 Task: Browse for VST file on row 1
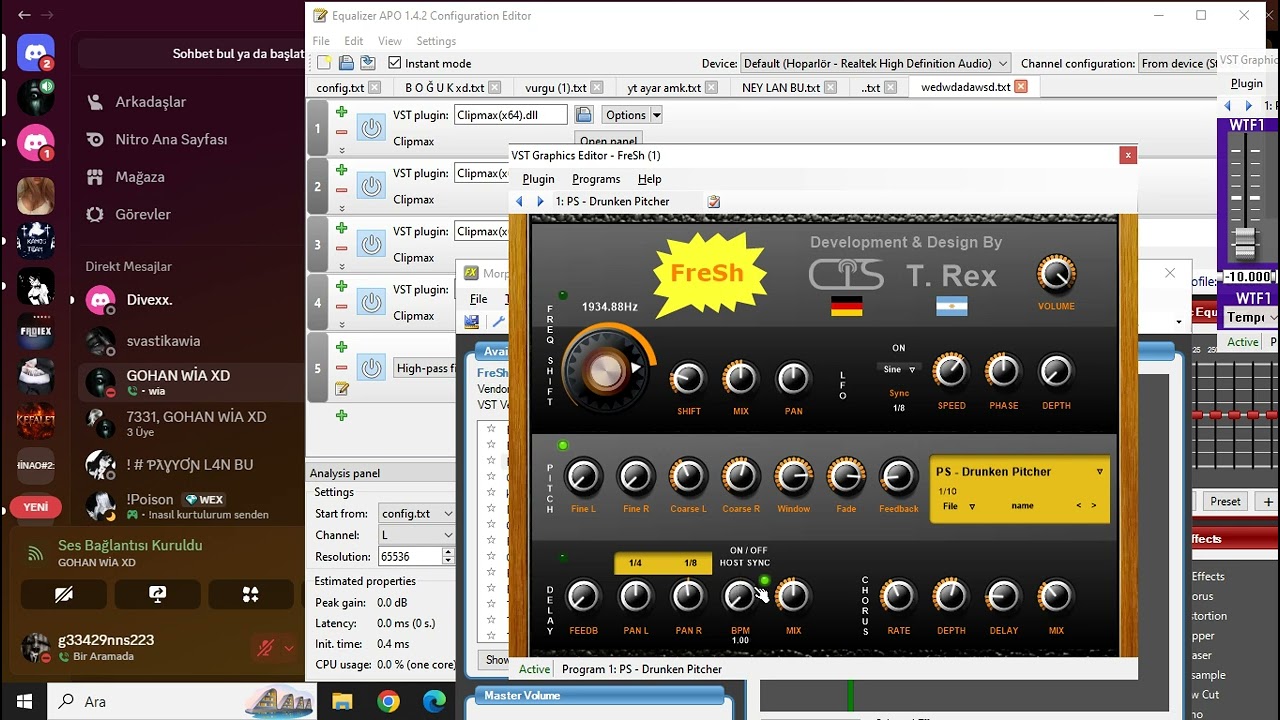point(584,115)
